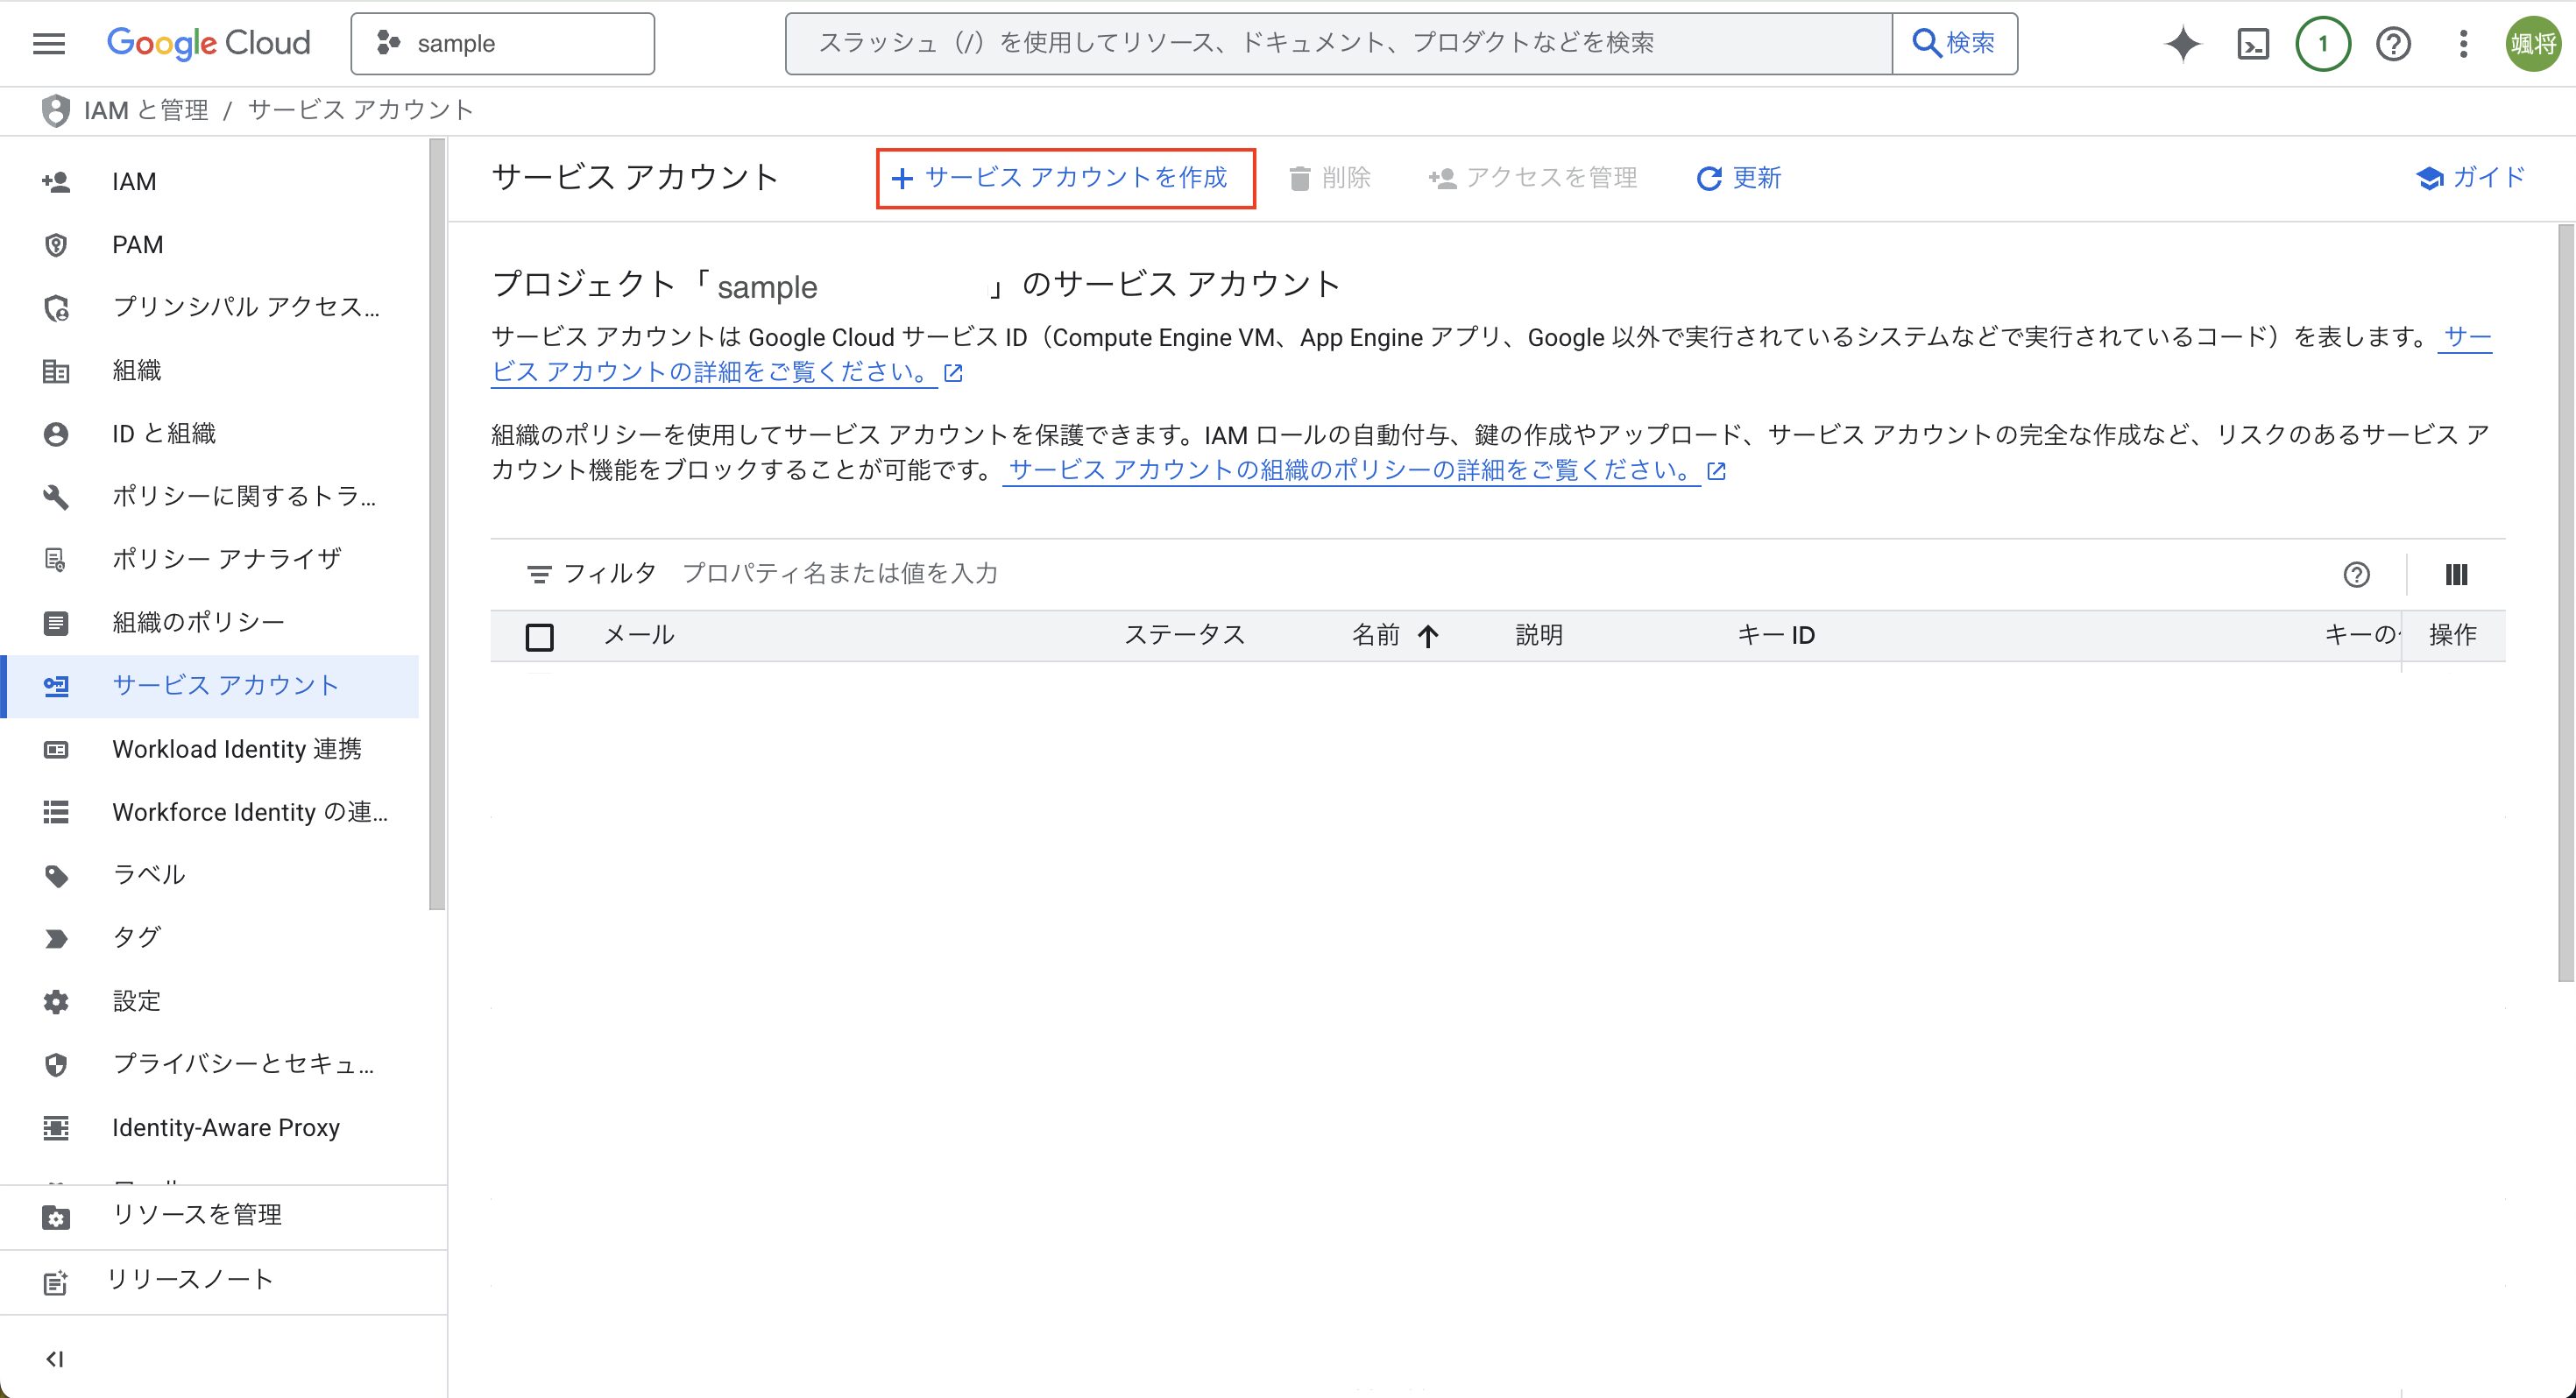2576x1398 pixels.
Task: Open the sample project selector
Action: (503, 43)
